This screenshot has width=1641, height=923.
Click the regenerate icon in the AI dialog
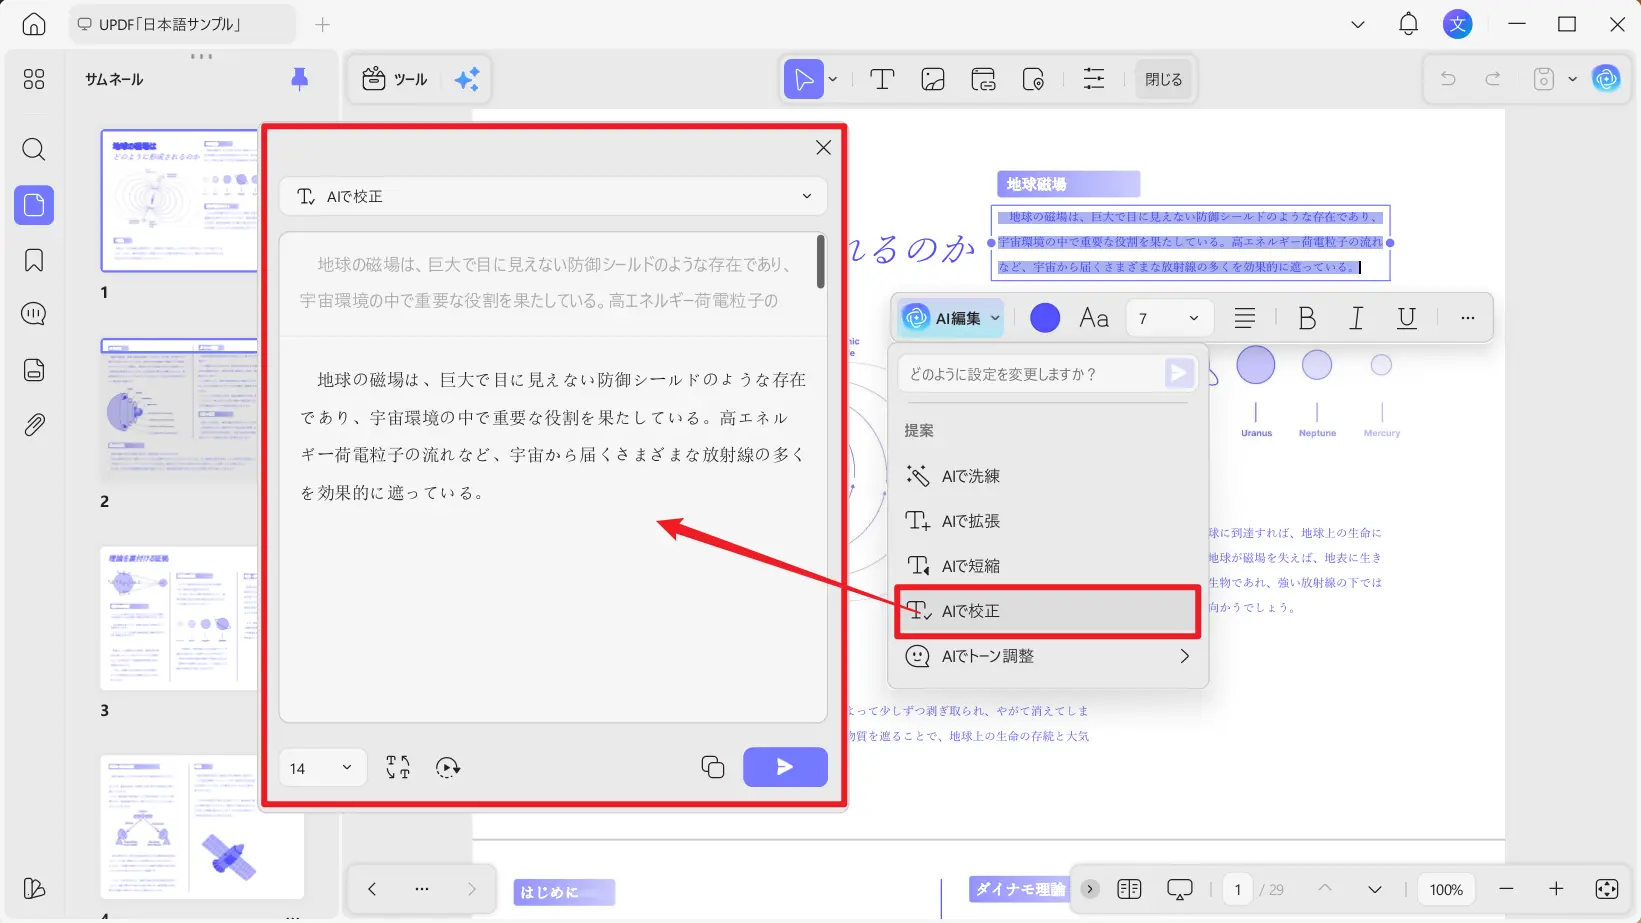[447, 767]
